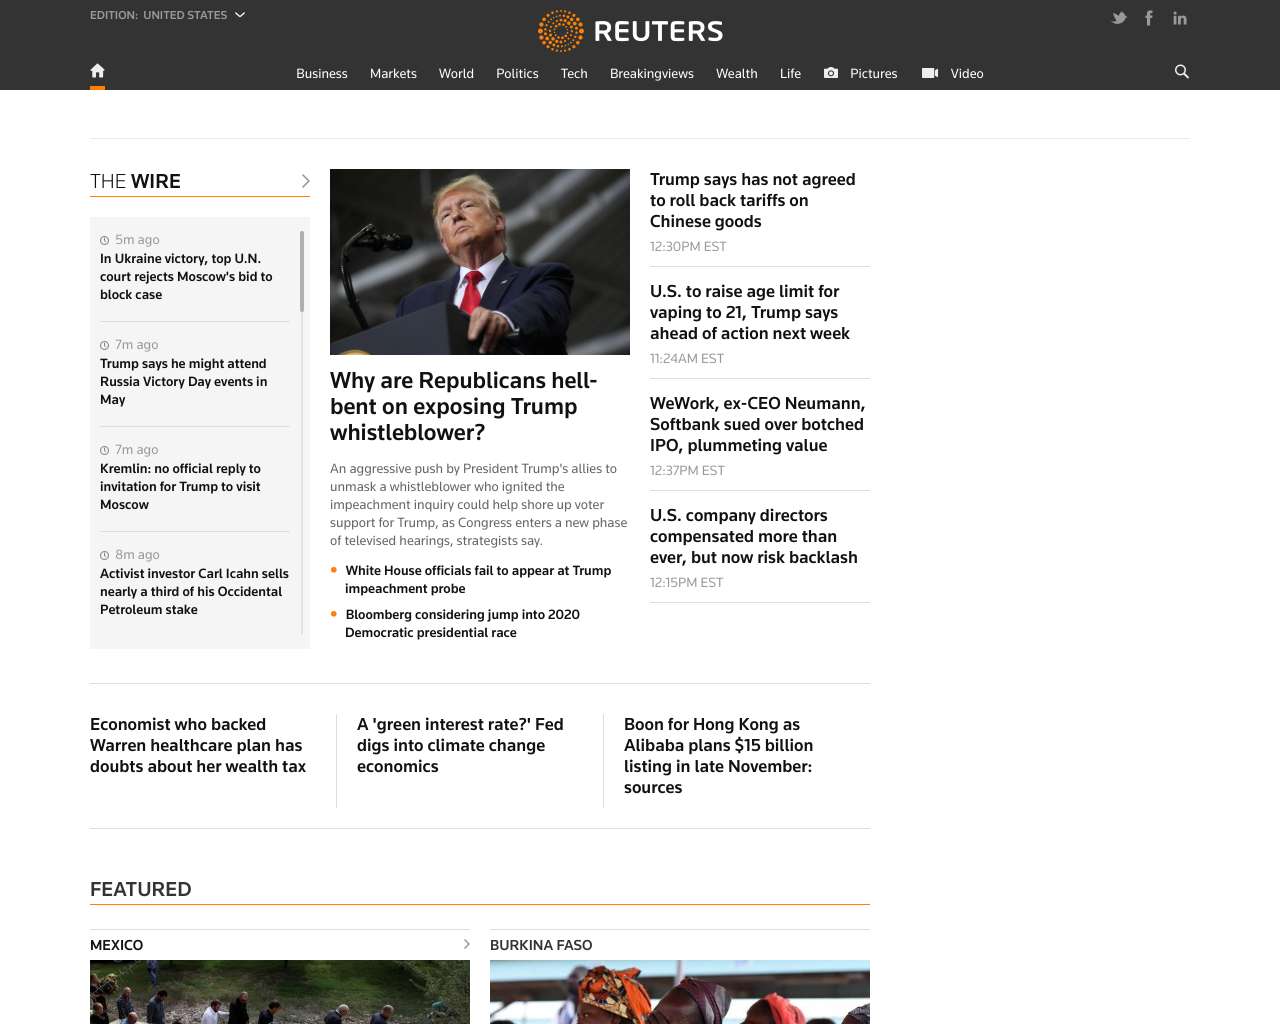Expand the Mexico section chevron
Image resolution: width=1280 pixels, height=1024 pixels.
pyautogui.click(x=466, y=944)
